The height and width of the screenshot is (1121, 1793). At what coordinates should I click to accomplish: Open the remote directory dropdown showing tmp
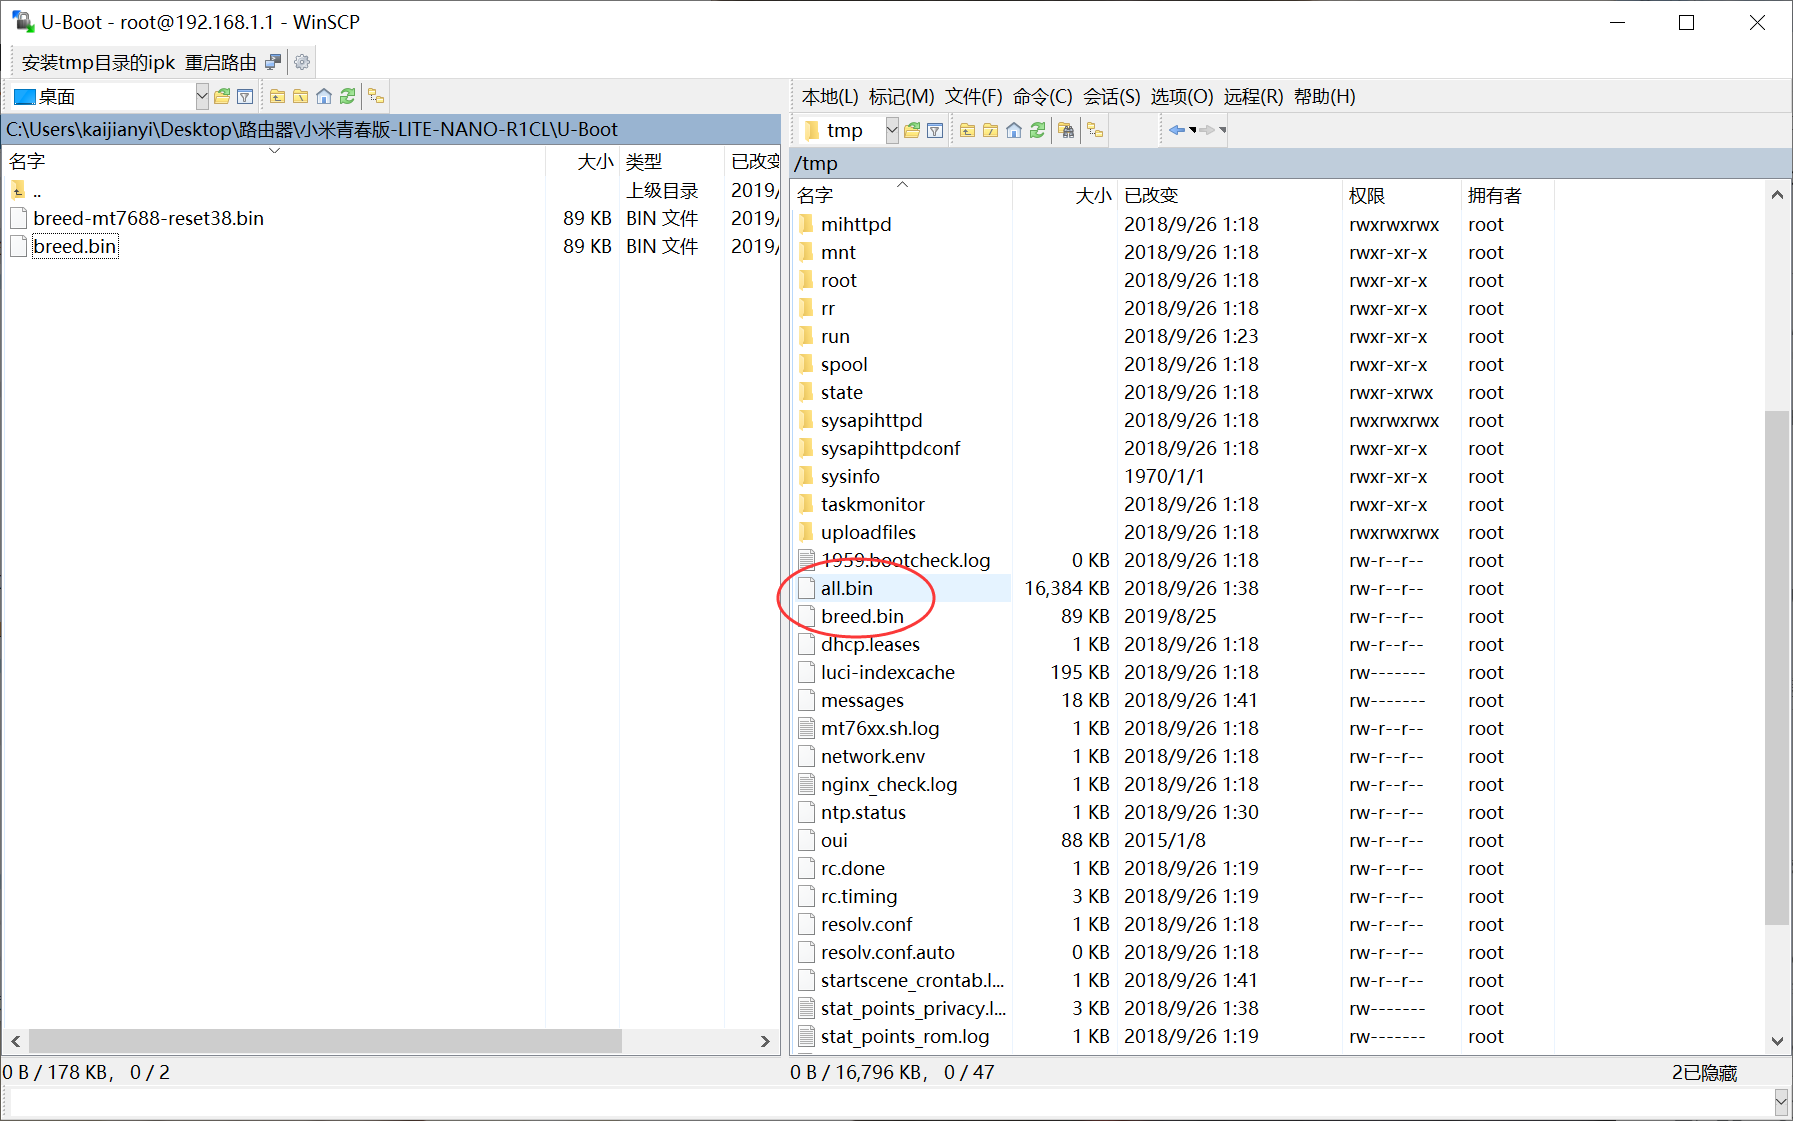[x=892, y=130]
